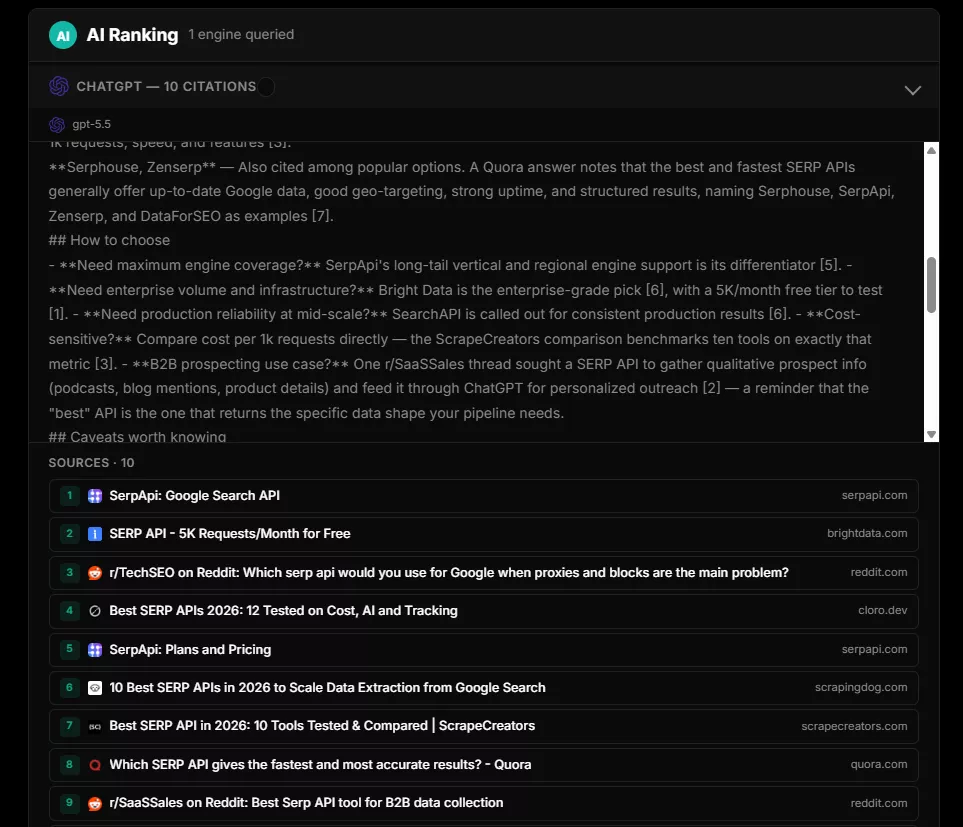Image resolution: width=963 pixels, height=827 pixels.
Task: Click the cloro.dev domain label
Action: [x=883, y=610]
